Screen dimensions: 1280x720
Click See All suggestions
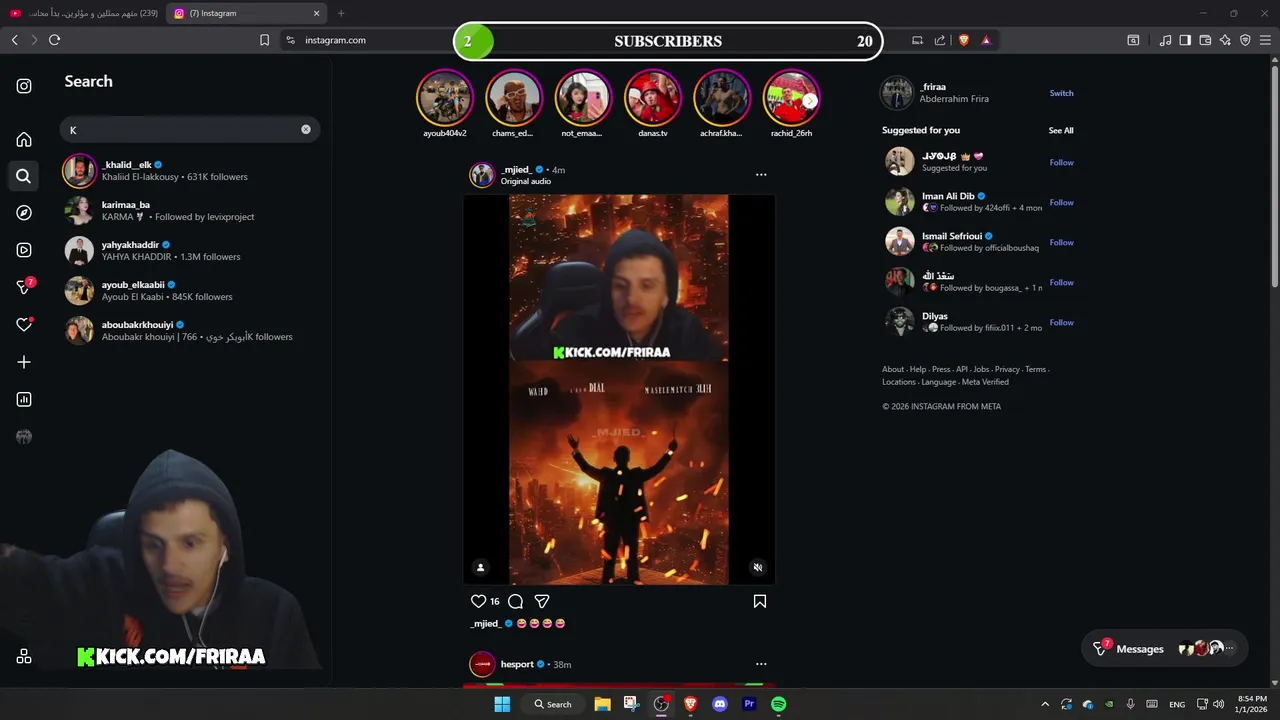pyautogui.click(x=1061, y=130)
